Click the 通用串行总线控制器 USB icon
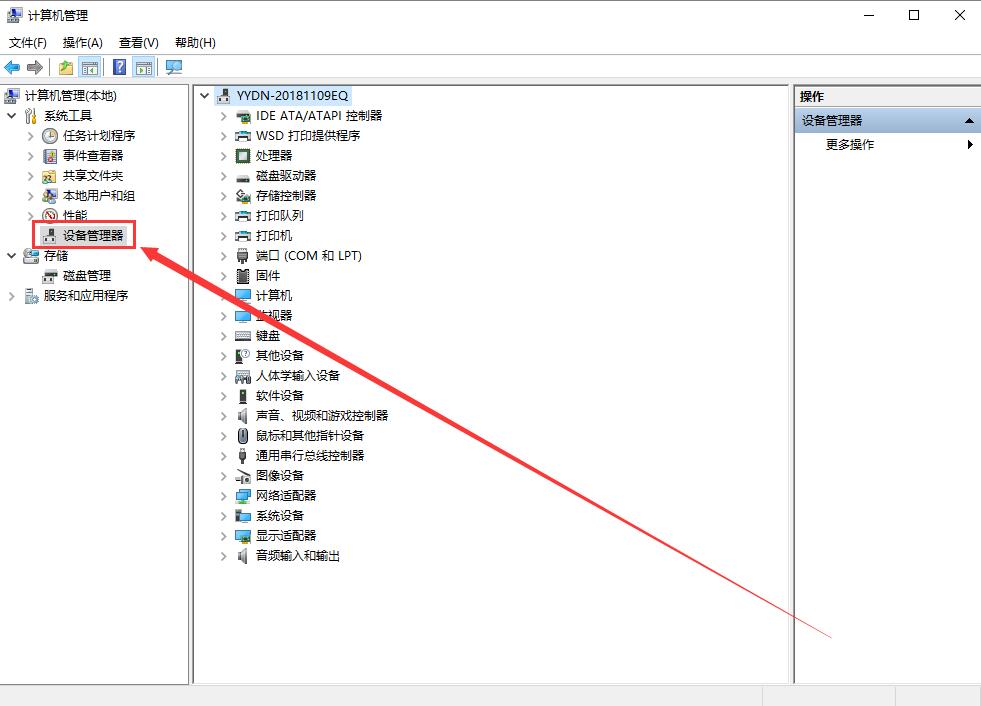The height and width of the screenshot is (706, 981). click(x=242, y=455)
